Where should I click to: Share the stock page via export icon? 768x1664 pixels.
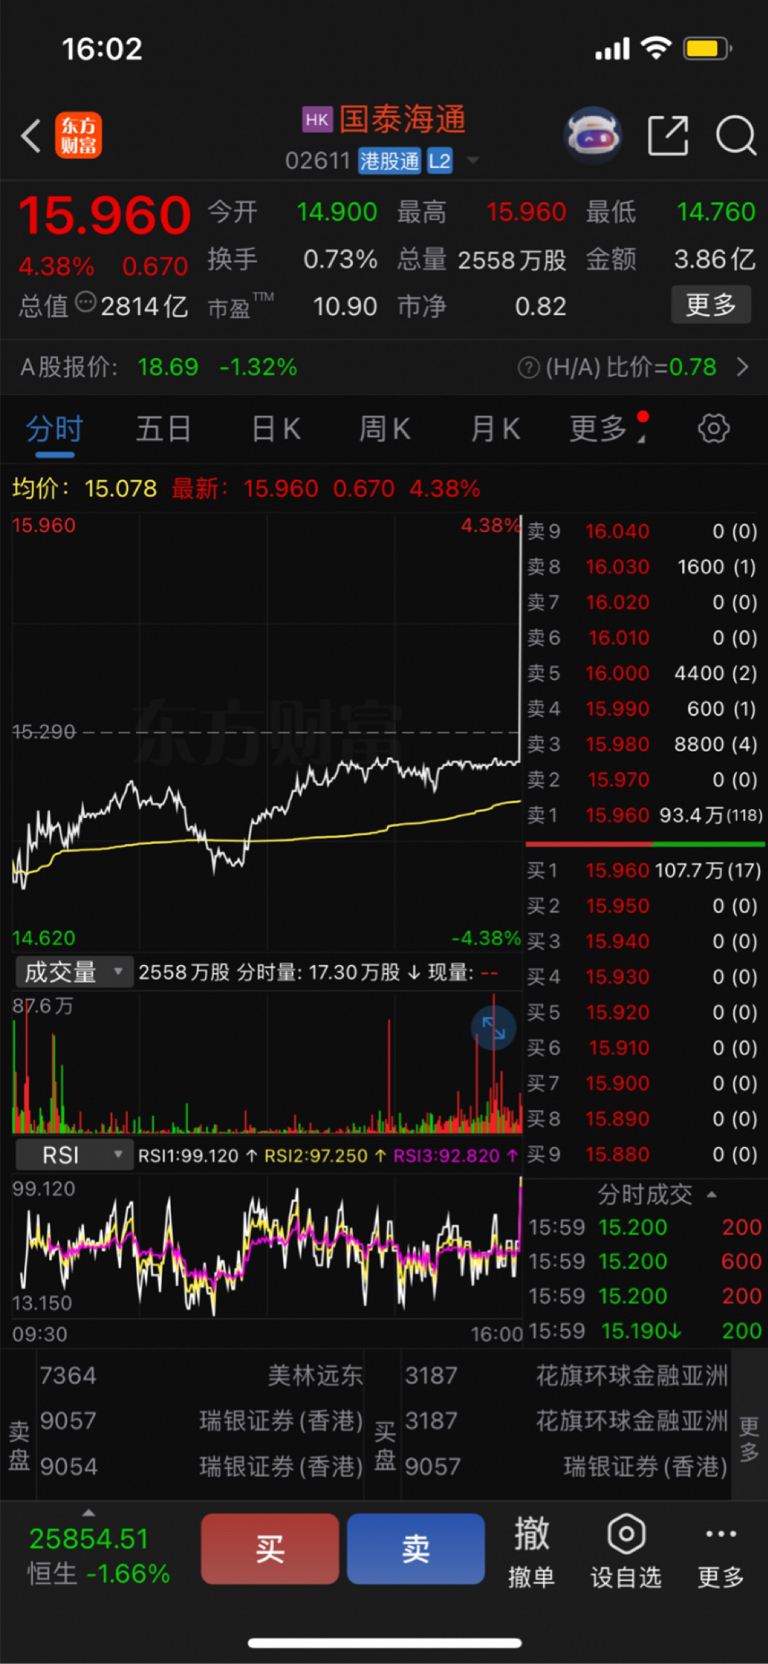(668, 135)
